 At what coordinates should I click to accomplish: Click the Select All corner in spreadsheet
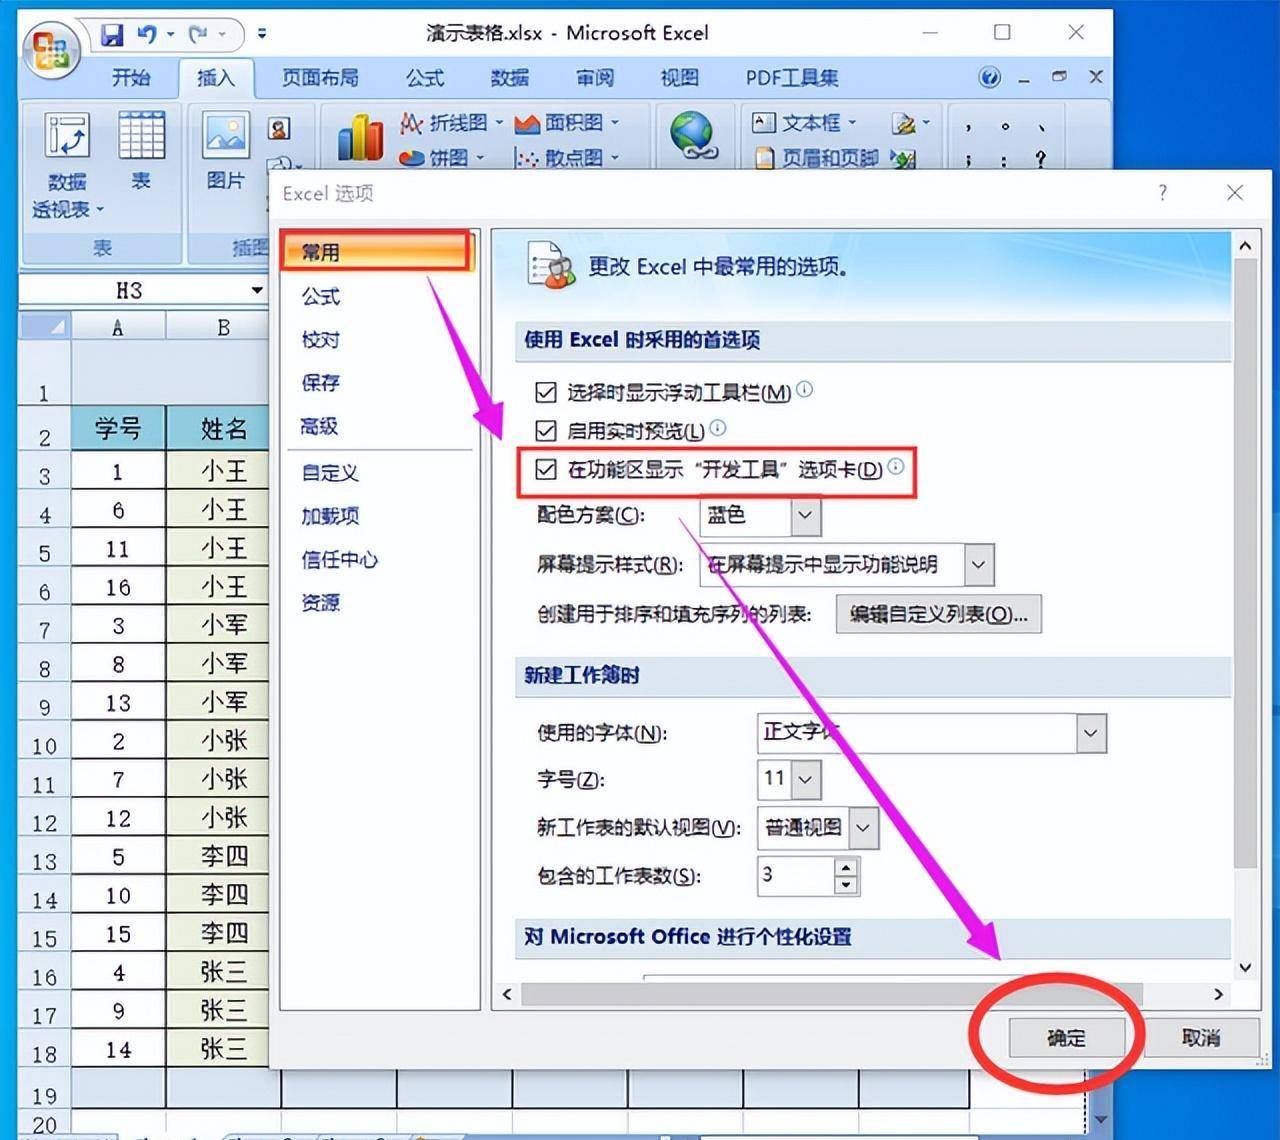(45, 326)
